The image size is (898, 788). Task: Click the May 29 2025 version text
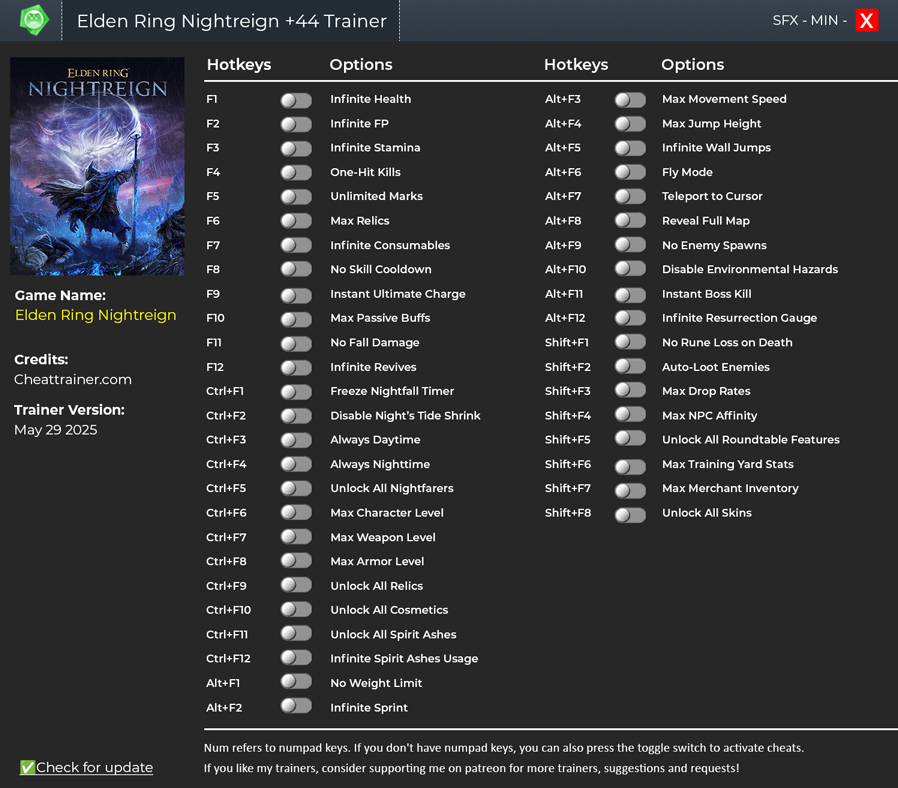56,430
